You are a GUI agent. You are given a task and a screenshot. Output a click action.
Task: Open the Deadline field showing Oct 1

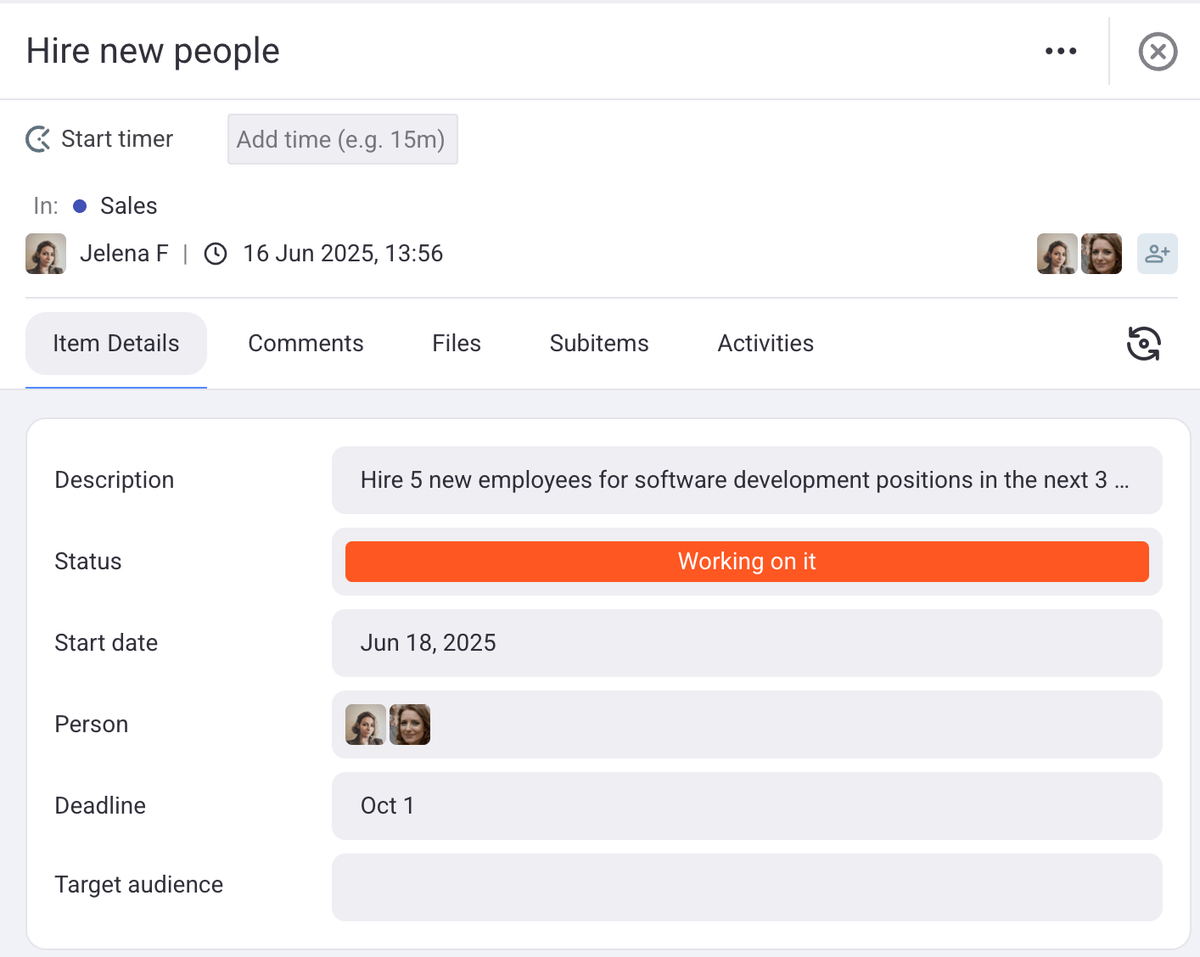(746, 806)
